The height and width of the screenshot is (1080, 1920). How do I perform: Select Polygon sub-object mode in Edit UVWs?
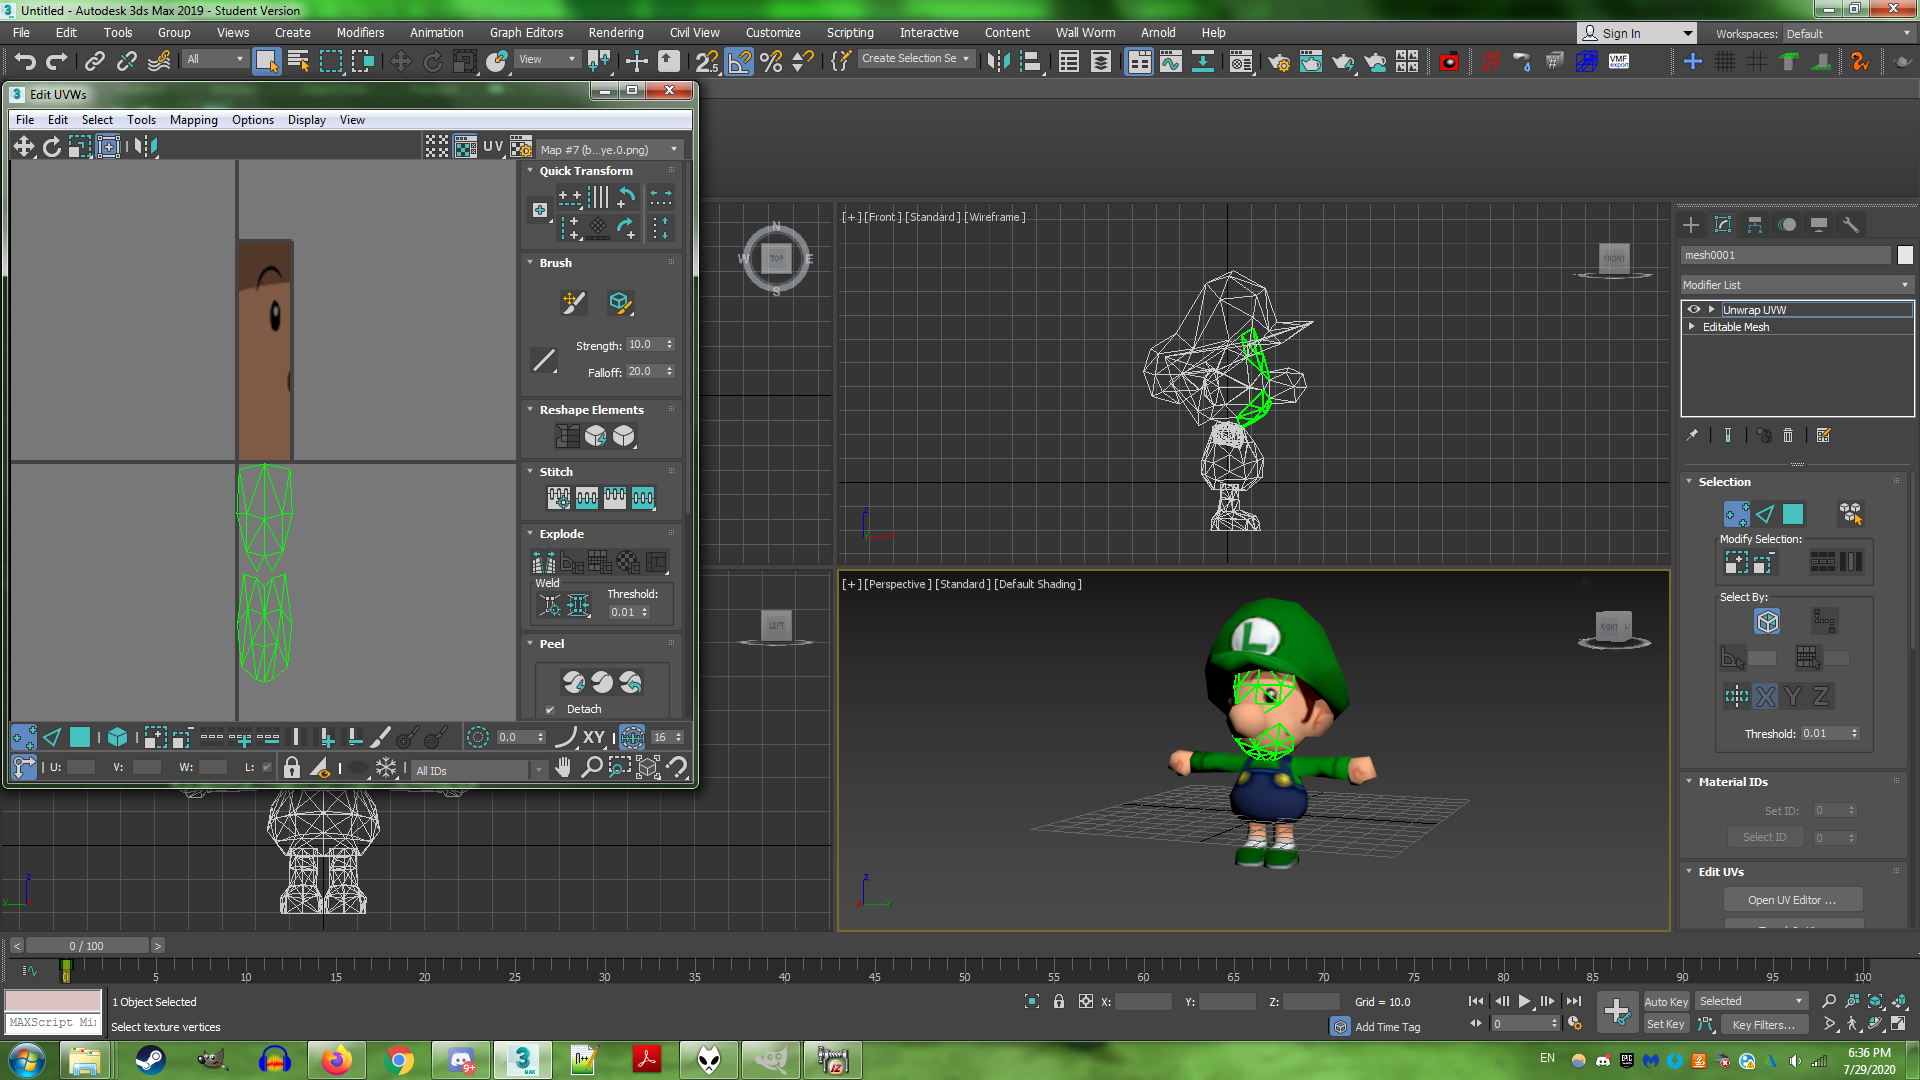(80, 738)
